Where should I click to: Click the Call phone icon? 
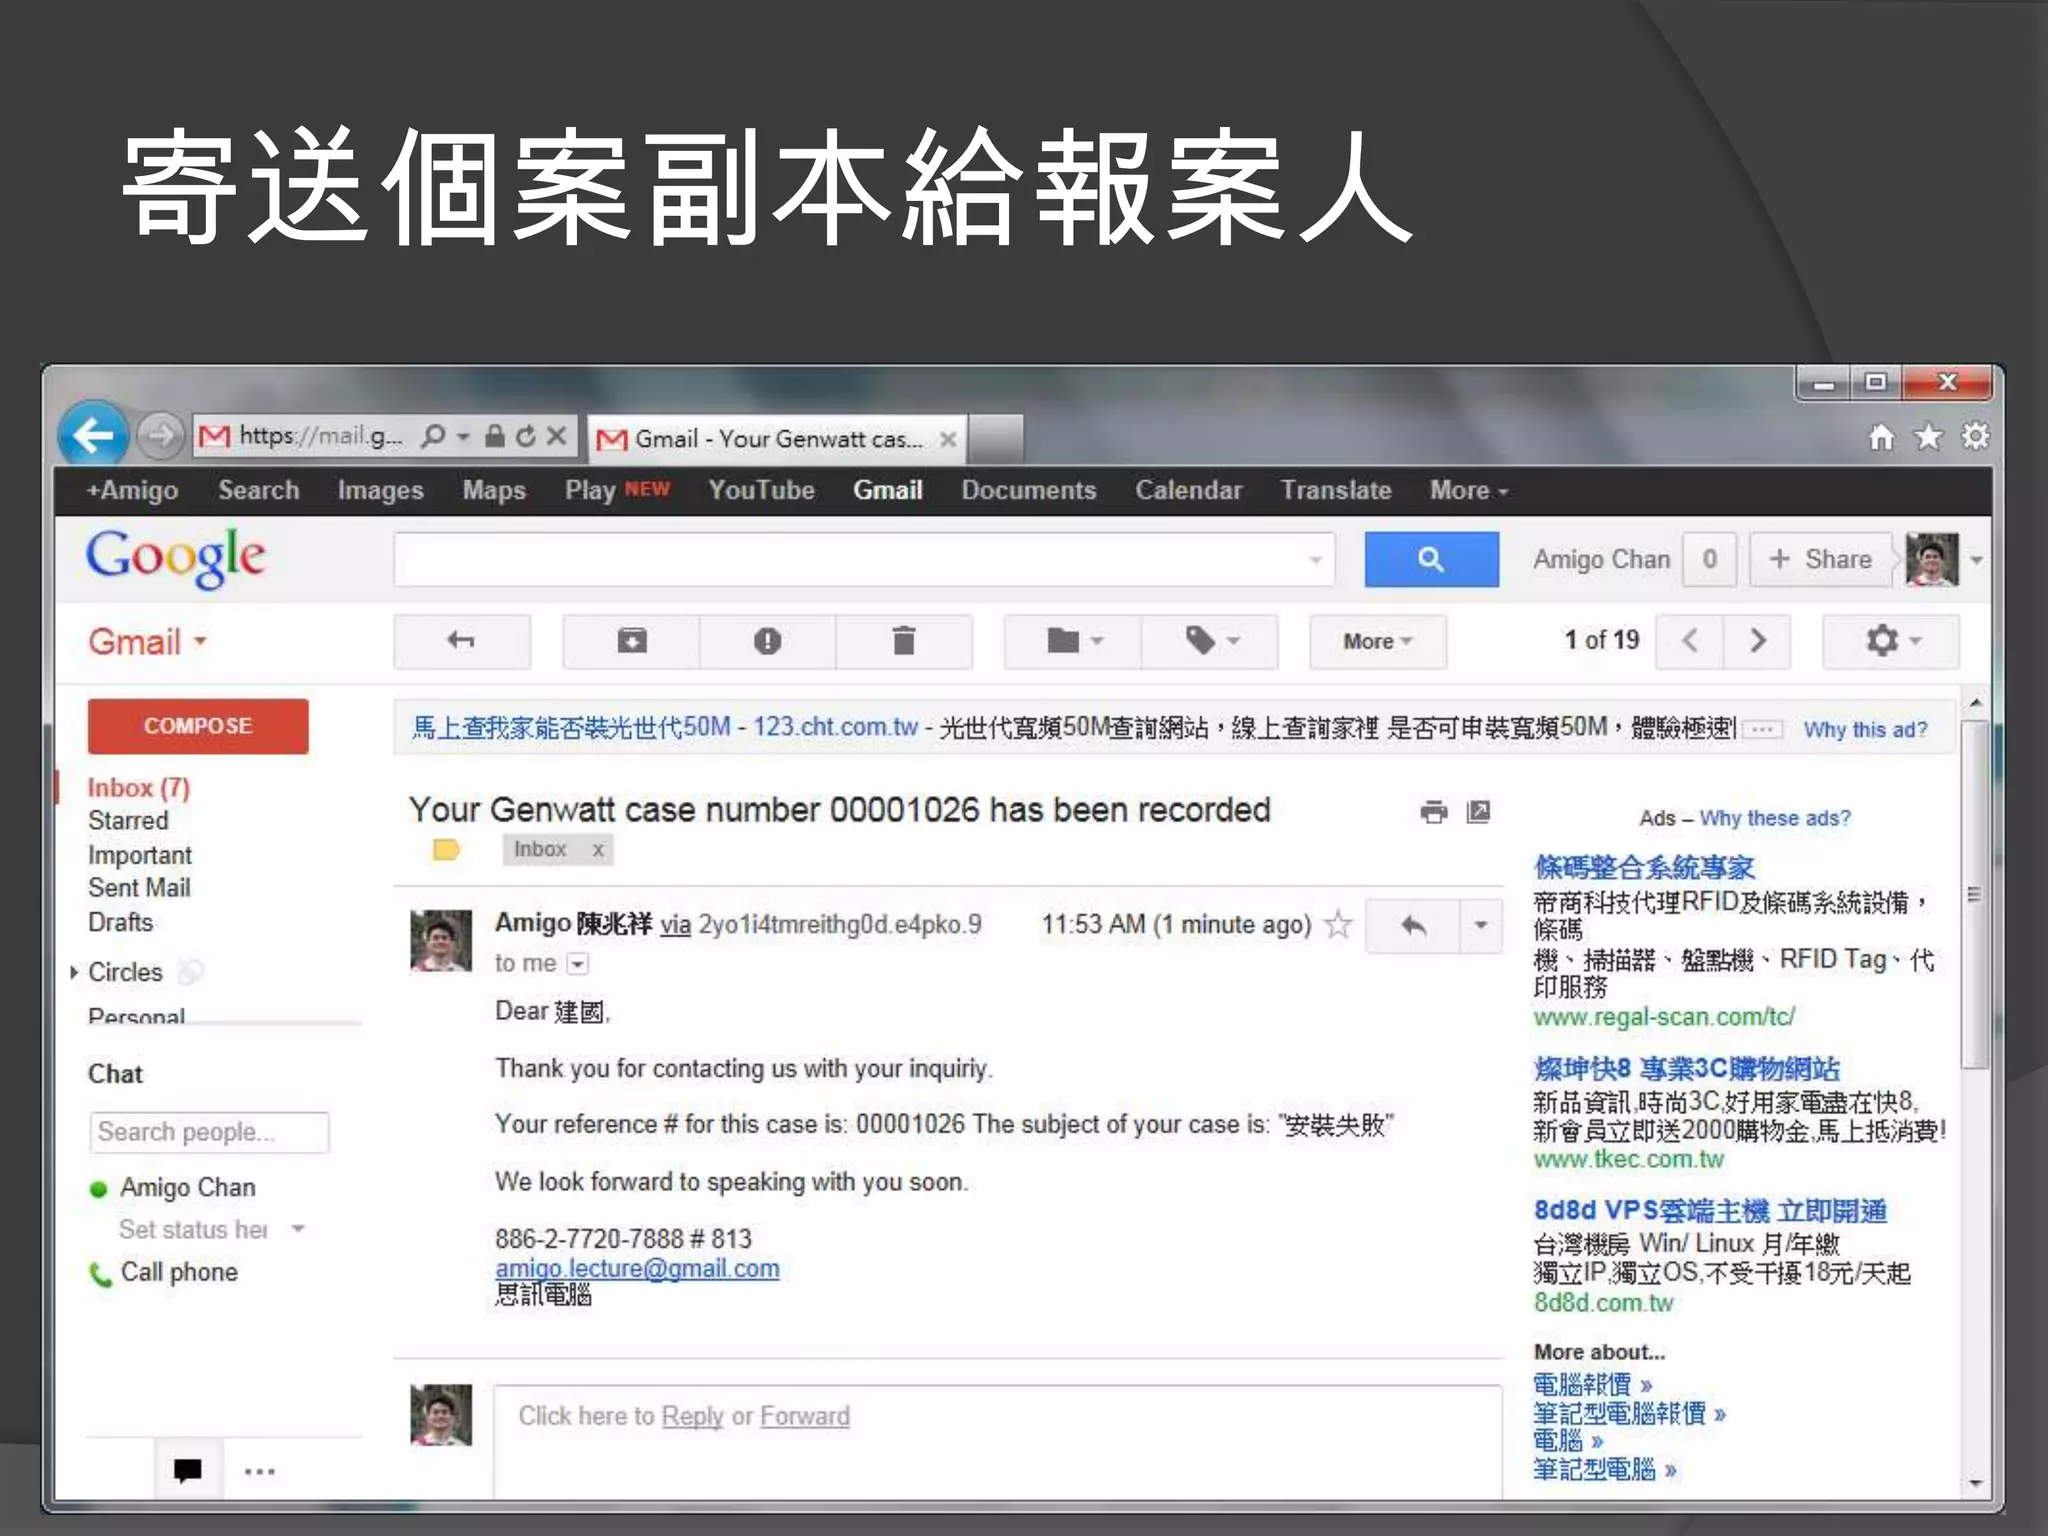tap(100, 1274)
